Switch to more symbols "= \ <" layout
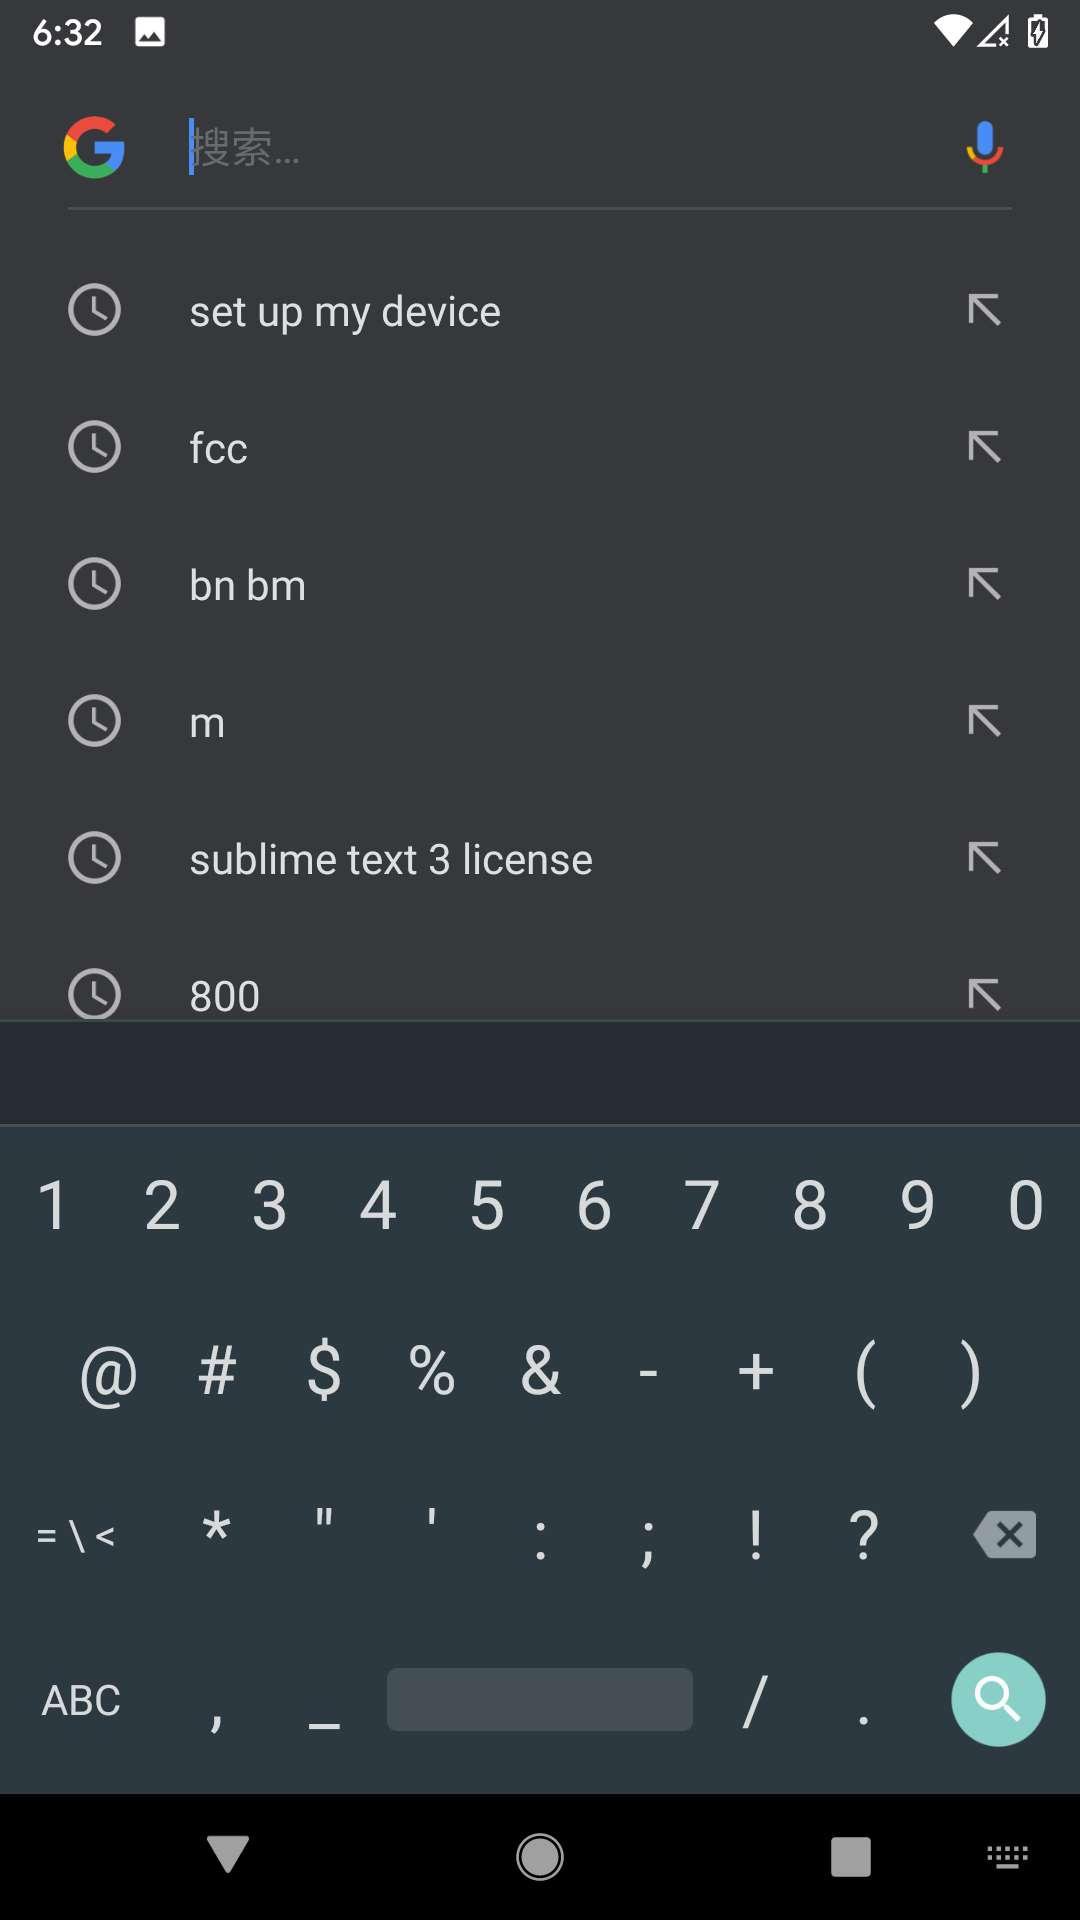This screenshot has height=1920, width=1080. click(x=76, y=1535)
